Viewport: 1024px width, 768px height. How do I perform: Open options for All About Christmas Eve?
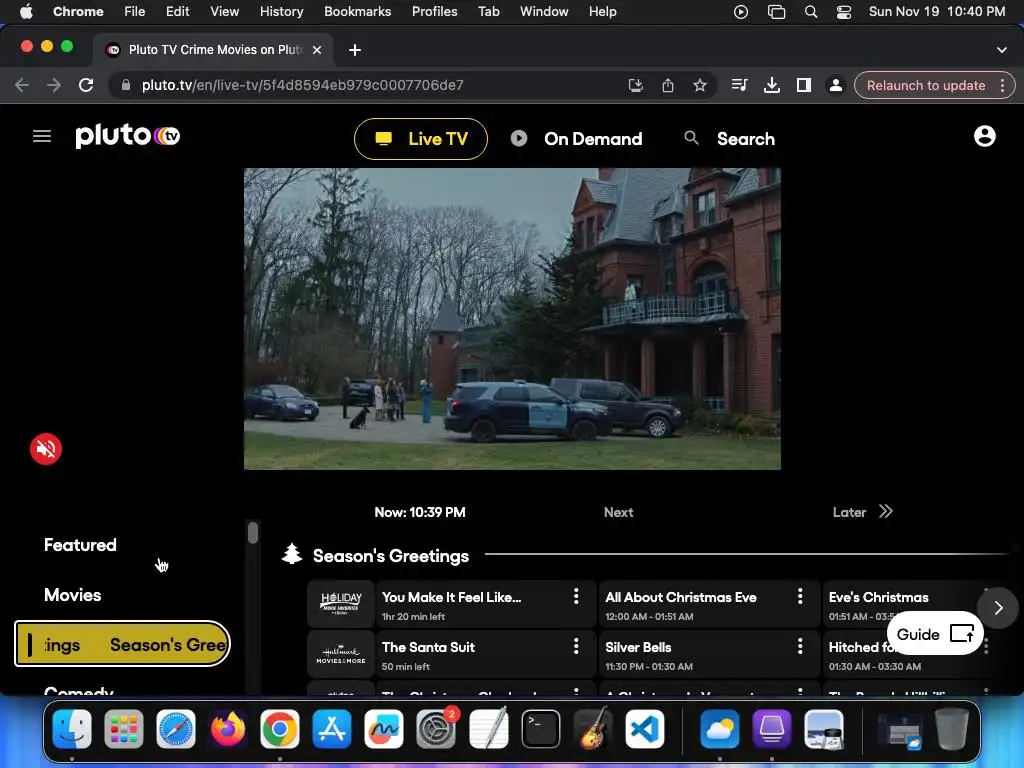800,596
